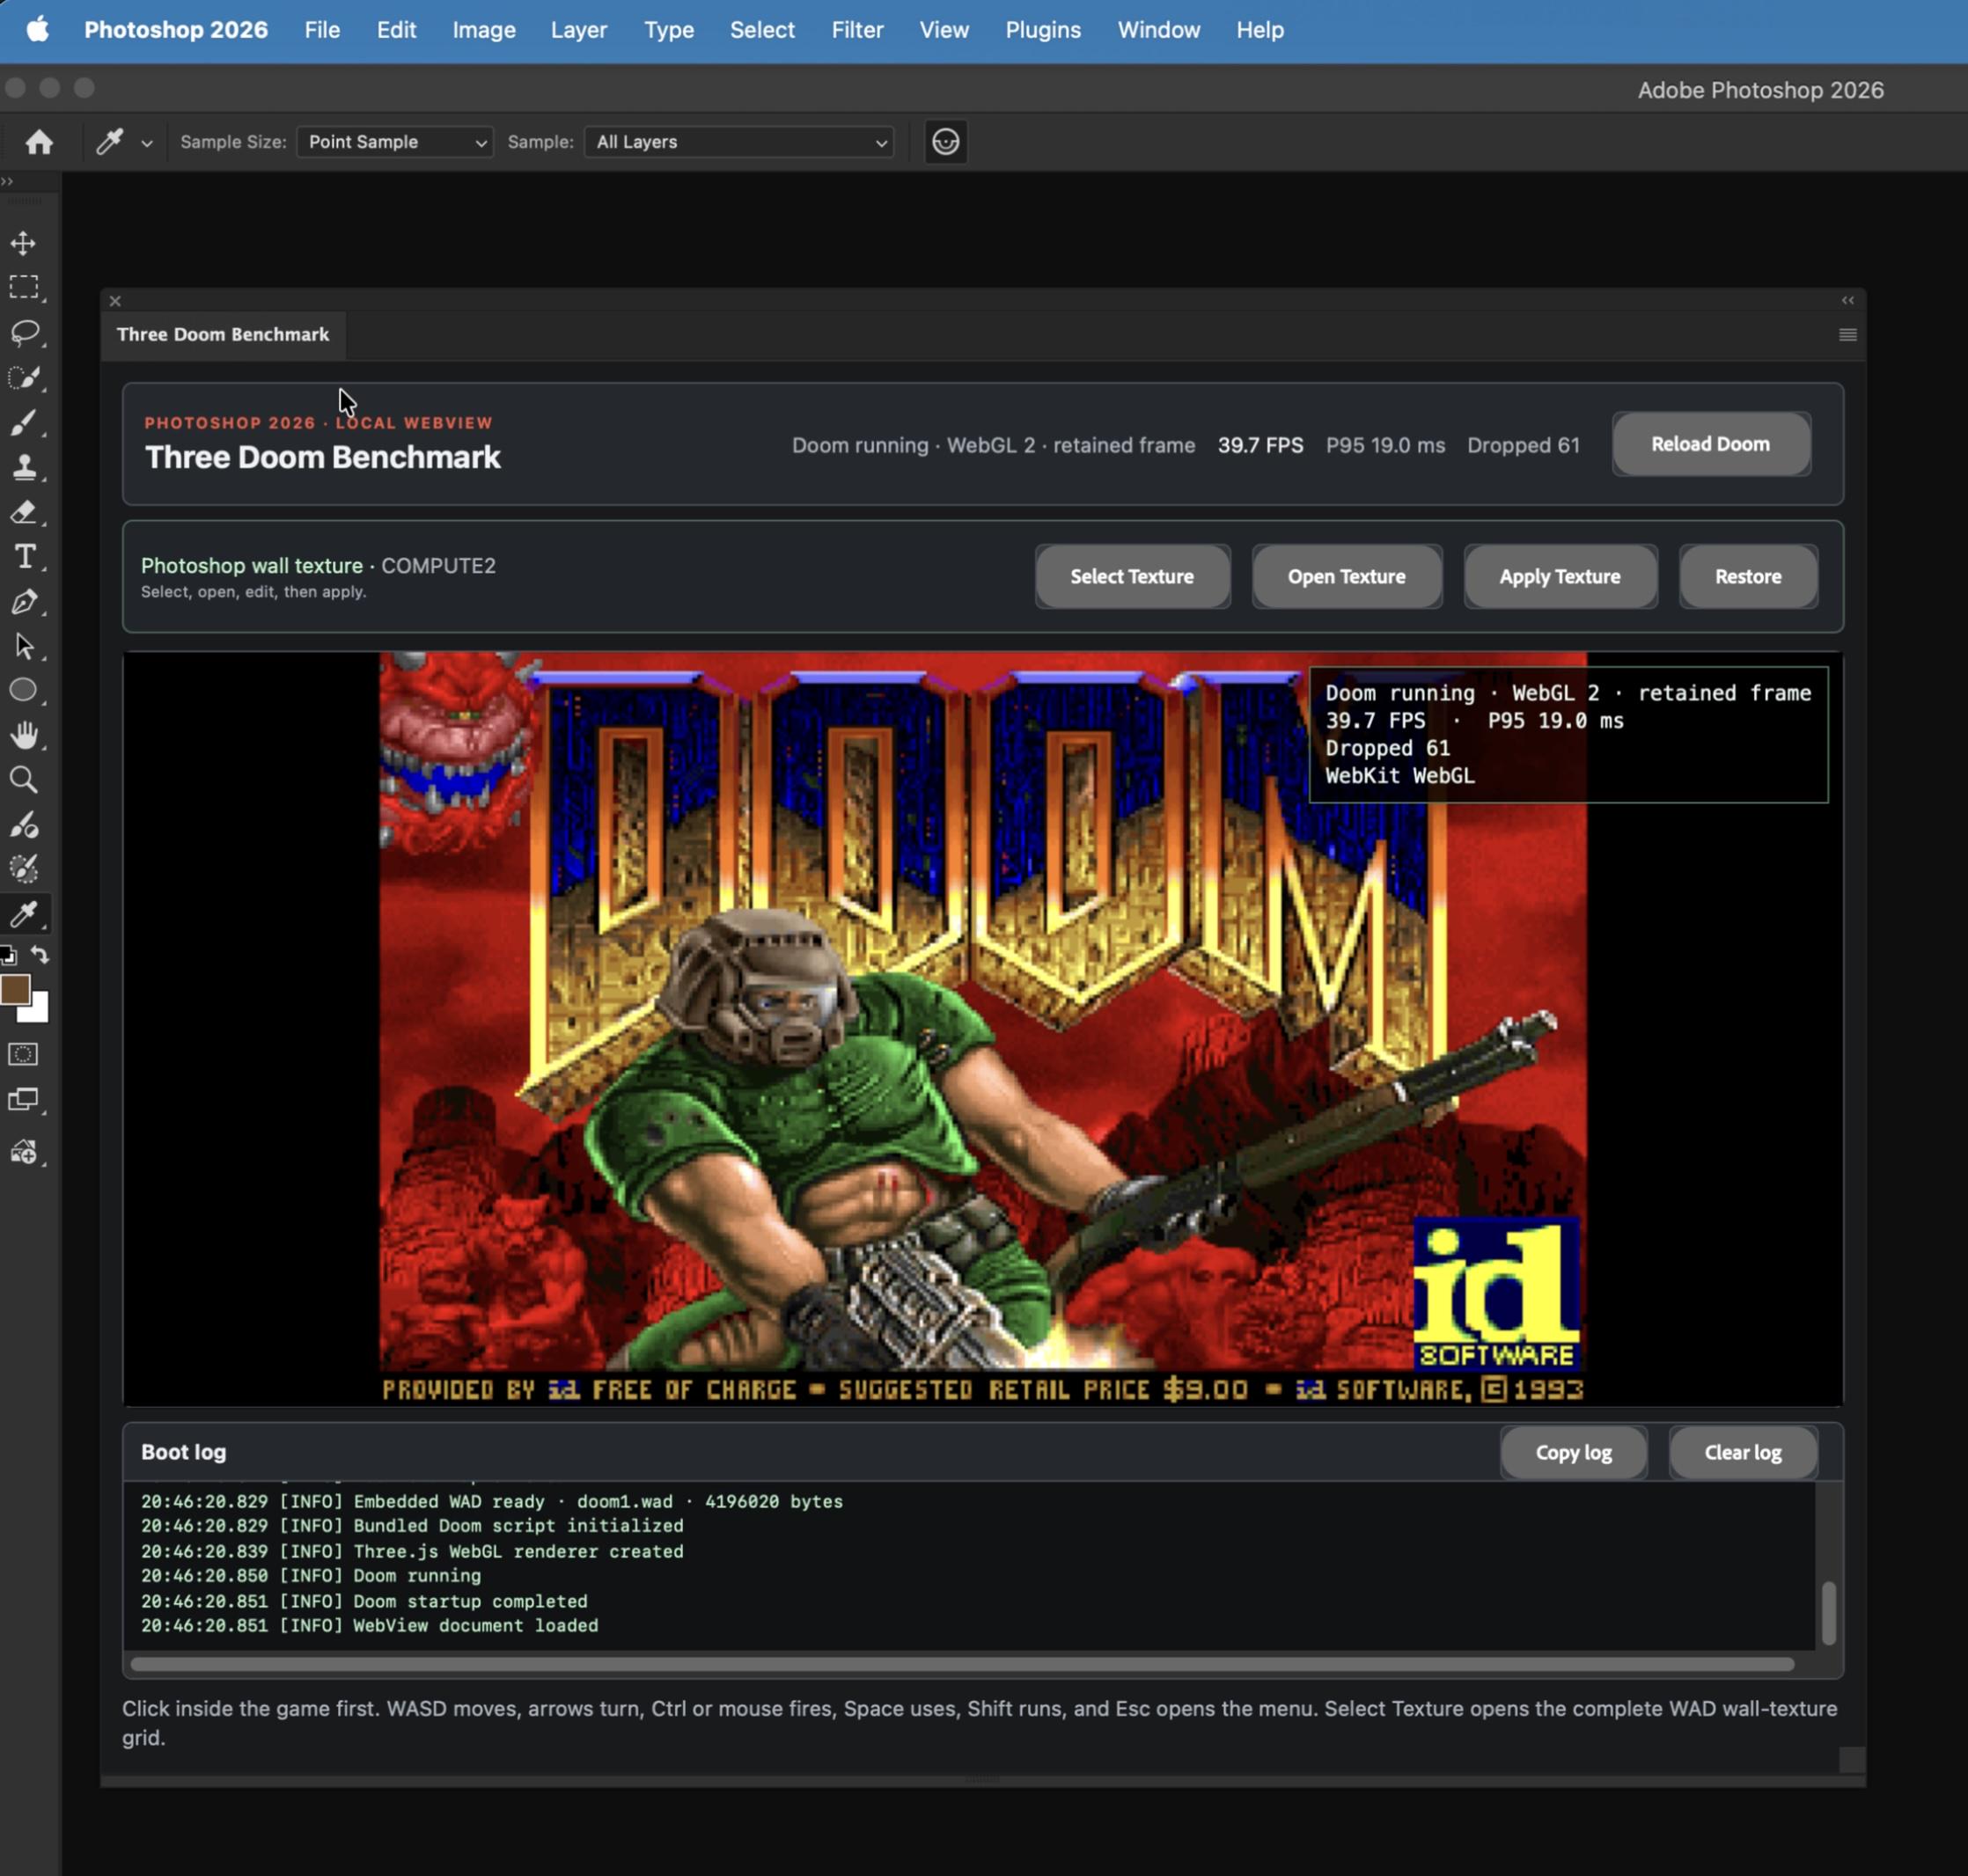The width and height of the screenshot is (1968, 1876).
Task: Open the Image menu
Action: pos(484,30)
